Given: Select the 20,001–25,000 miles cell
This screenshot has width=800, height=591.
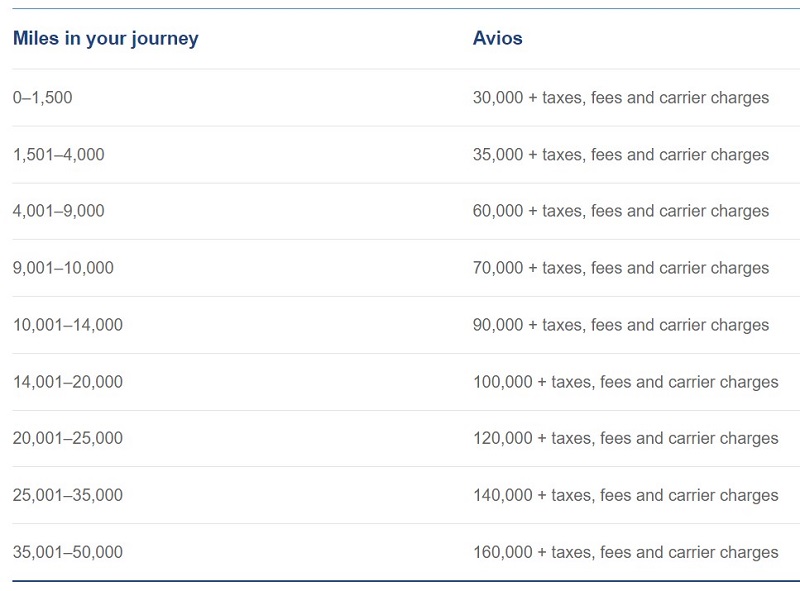Looking at the screenshot, I should (68, 438).
